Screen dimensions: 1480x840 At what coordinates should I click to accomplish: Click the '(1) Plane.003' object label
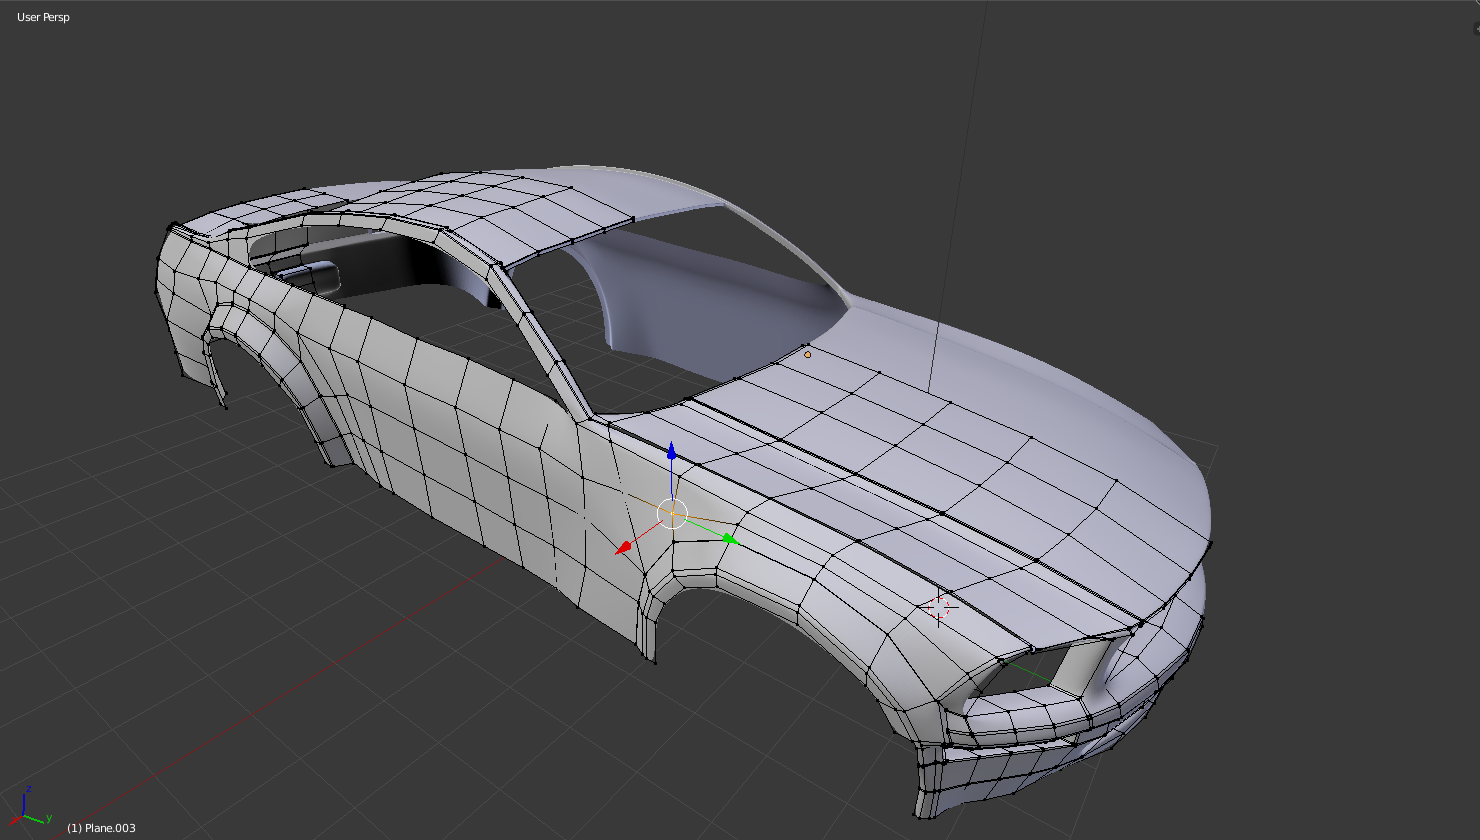(x=101, y=828)
